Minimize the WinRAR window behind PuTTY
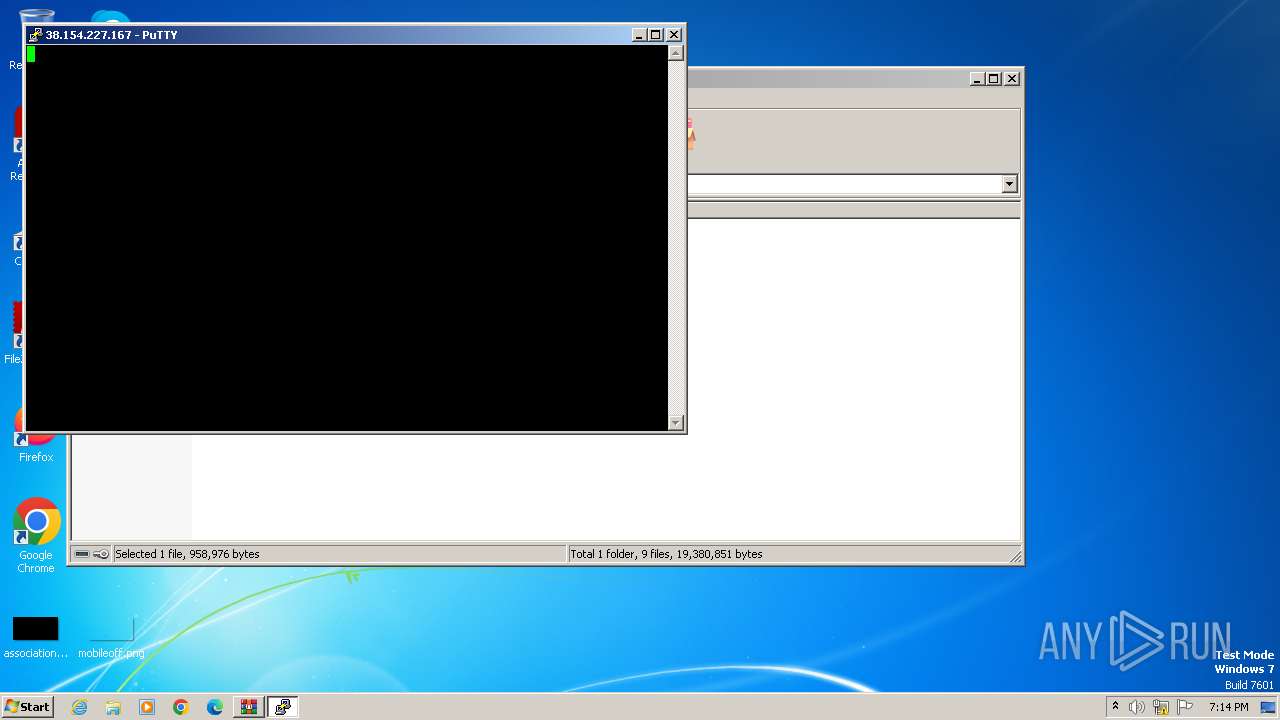This screenshot has width=1280, height=720. 978,79
